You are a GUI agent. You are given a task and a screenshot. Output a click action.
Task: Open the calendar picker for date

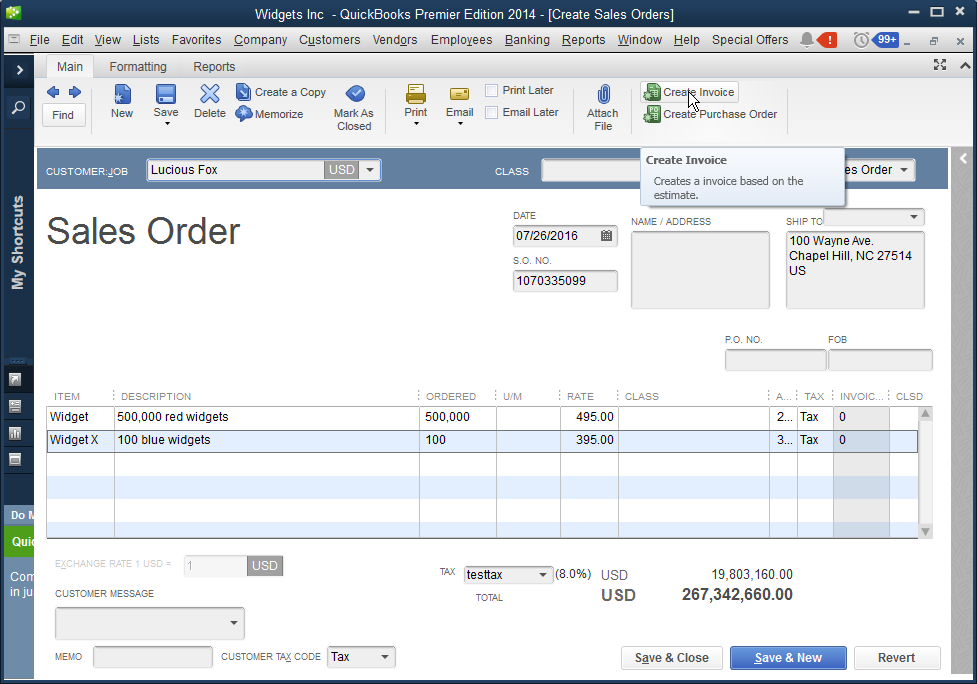(606, 235)
